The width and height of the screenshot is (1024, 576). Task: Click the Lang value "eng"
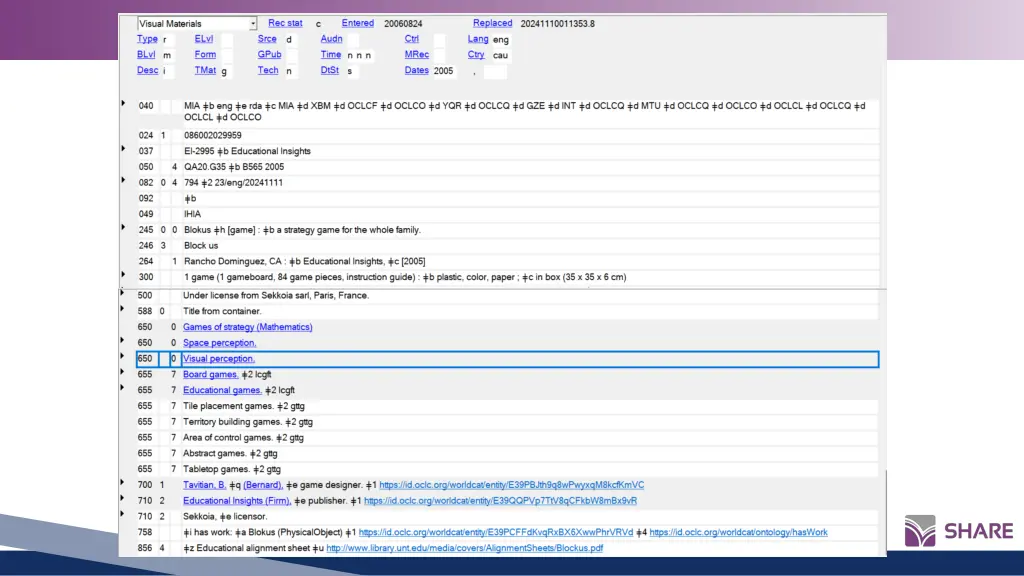click(501, 39)
